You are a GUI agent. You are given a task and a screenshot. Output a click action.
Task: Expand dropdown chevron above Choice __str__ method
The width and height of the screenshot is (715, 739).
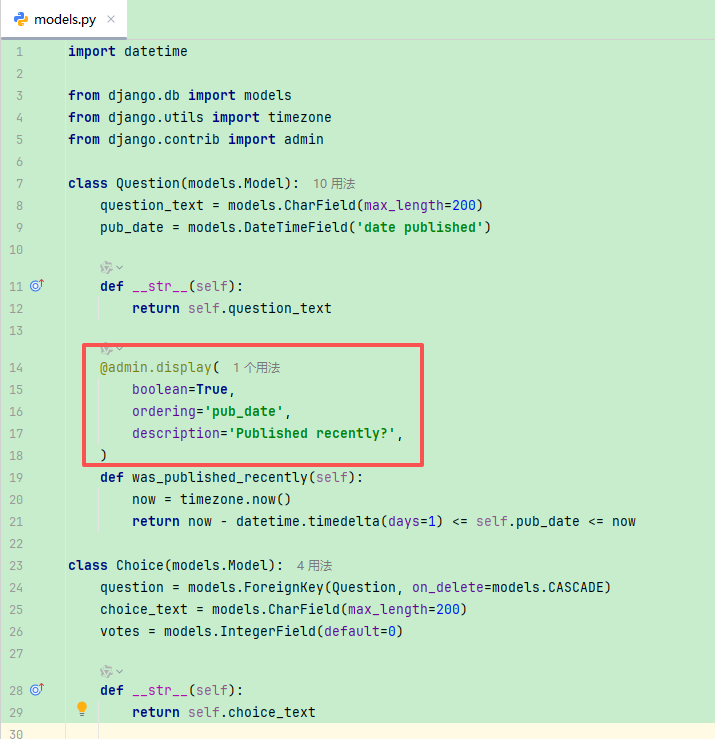[120, 671]
